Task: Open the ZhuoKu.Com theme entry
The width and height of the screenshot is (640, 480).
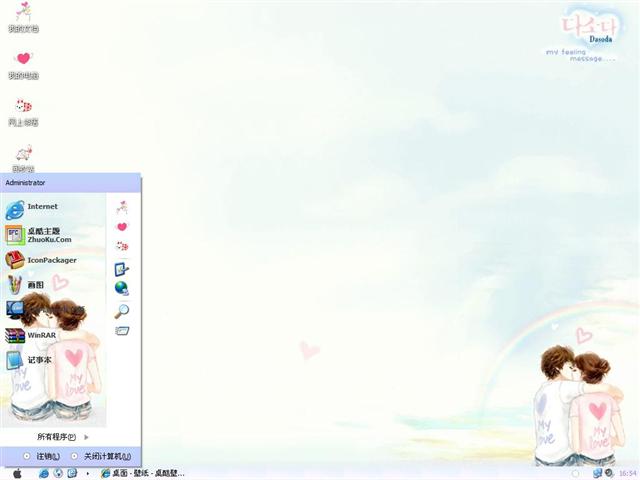Action: [39, 235]
